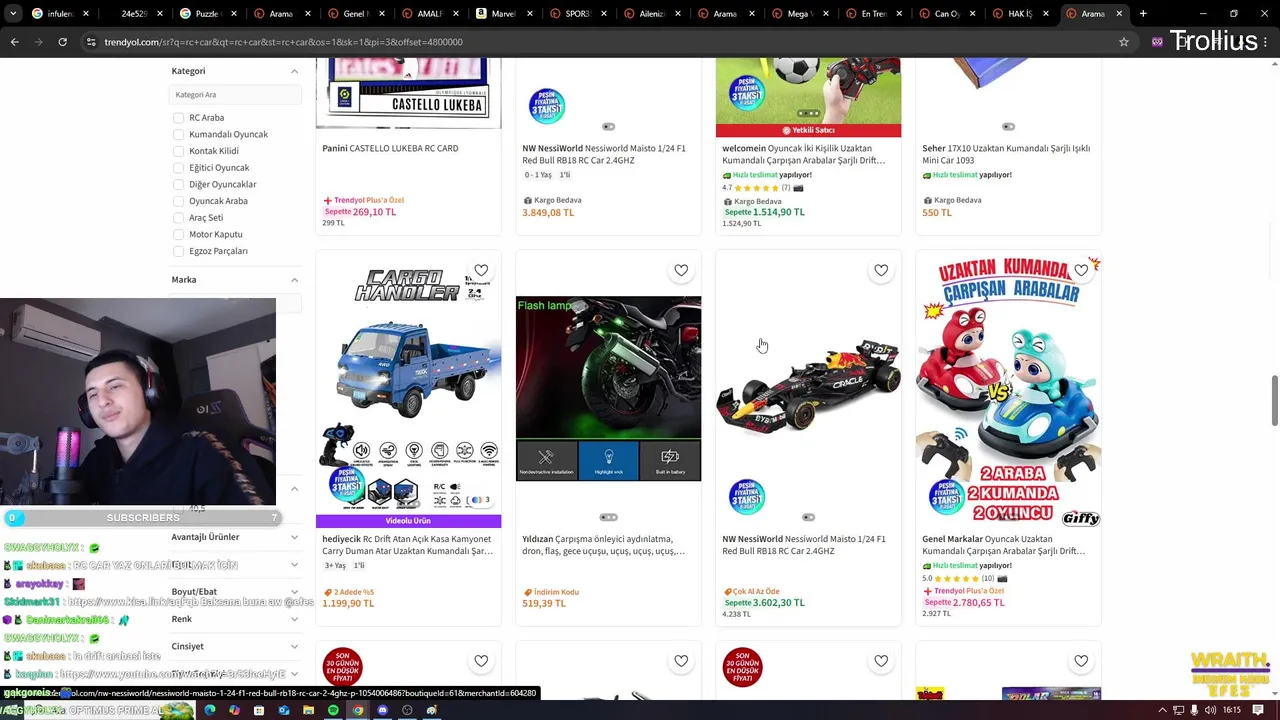Select the Diğer Oyuncaklar checkbox
This screenshot has width=1280, height=720.
tap(178, 184)
